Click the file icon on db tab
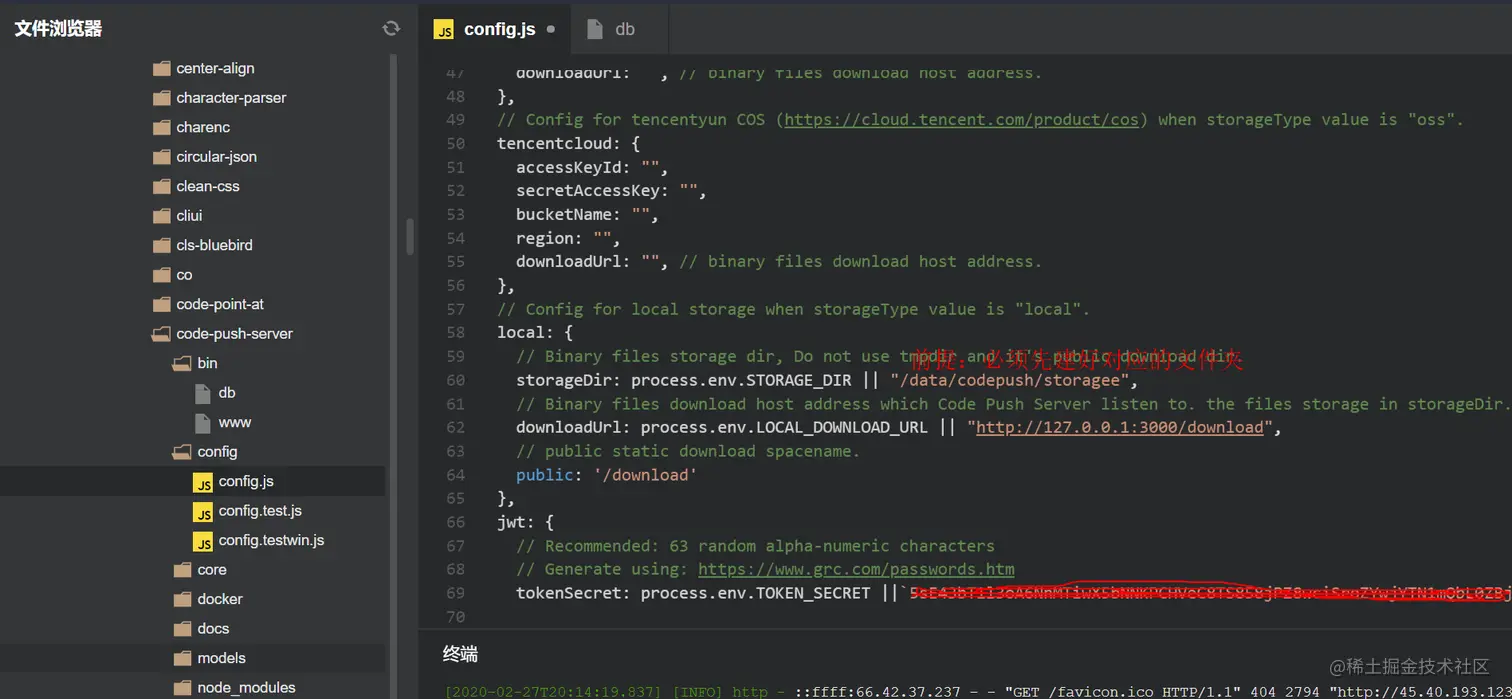1512x699 pixels. click(595, 29)
